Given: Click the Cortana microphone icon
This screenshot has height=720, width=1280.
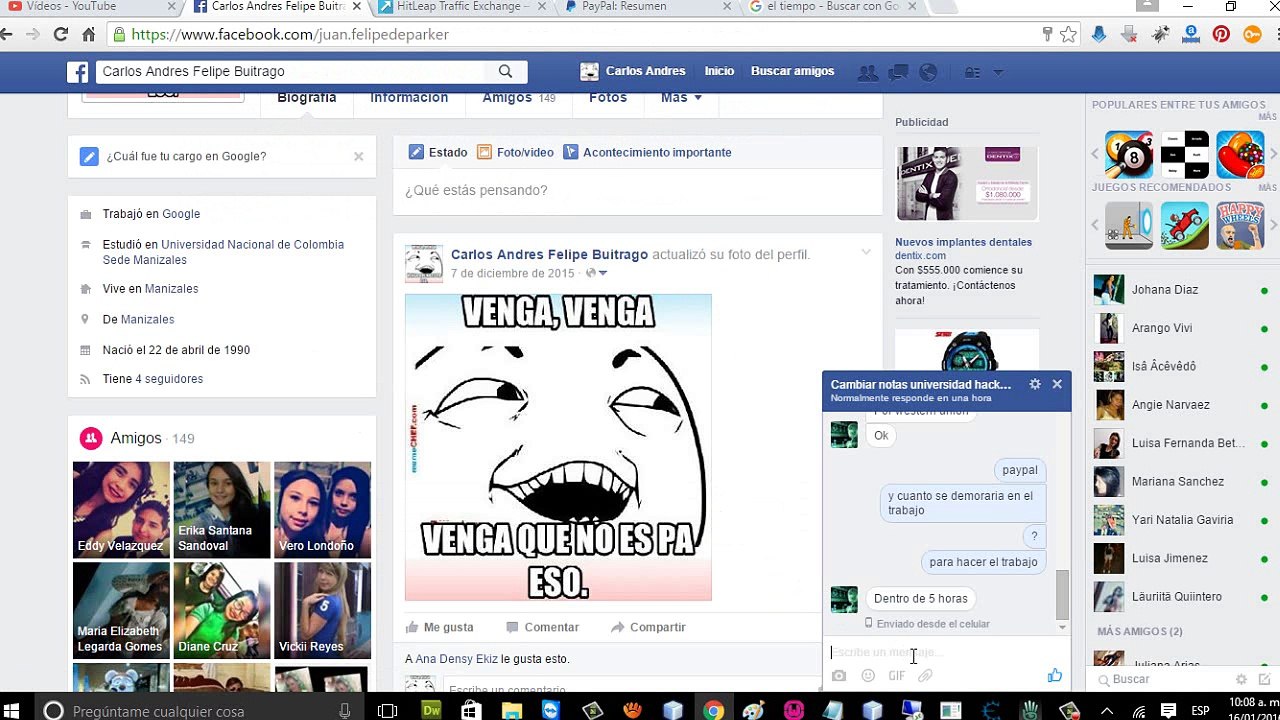Looking at the screenshot, I should [x=345, y=711].
